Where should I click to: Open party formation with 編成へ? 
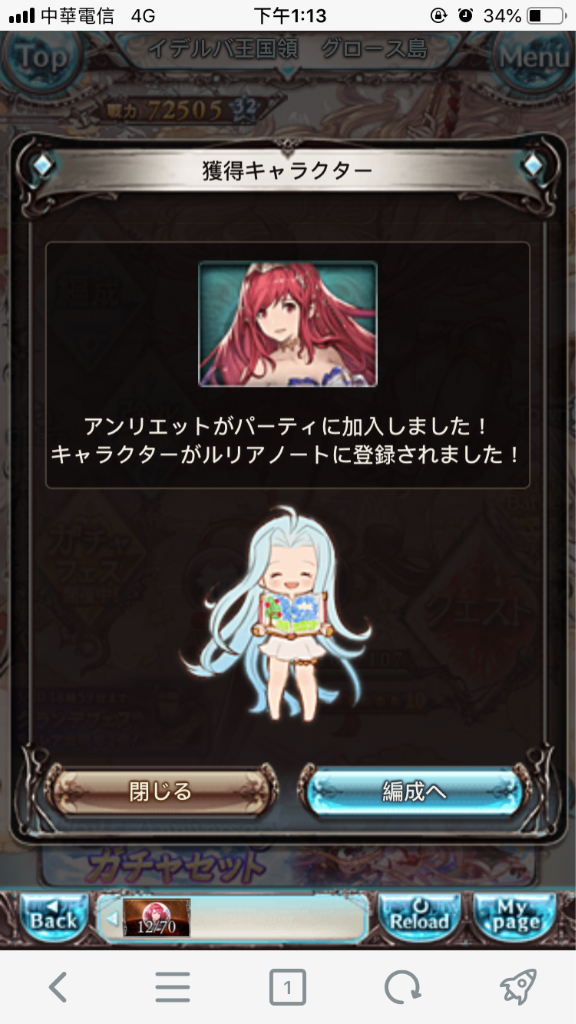click(414, 791)
